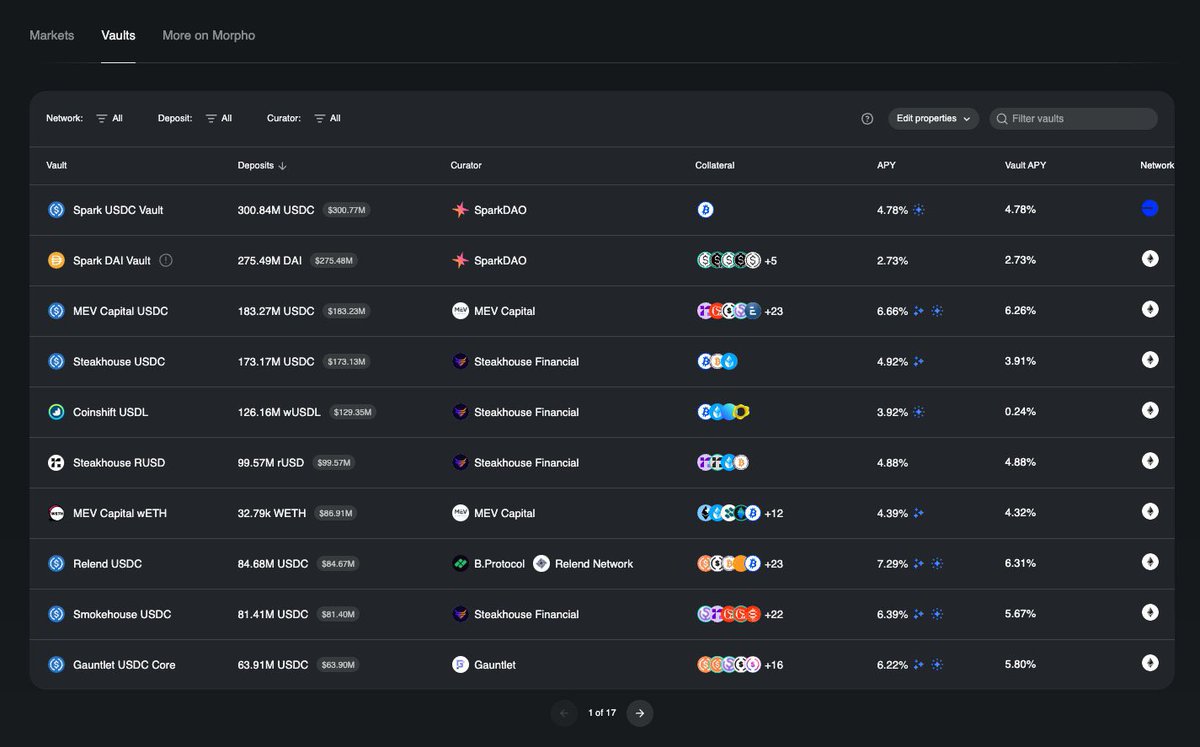Click the Curator column header
This screenshot has height=747, width=1200.
(x=466, y=165)
